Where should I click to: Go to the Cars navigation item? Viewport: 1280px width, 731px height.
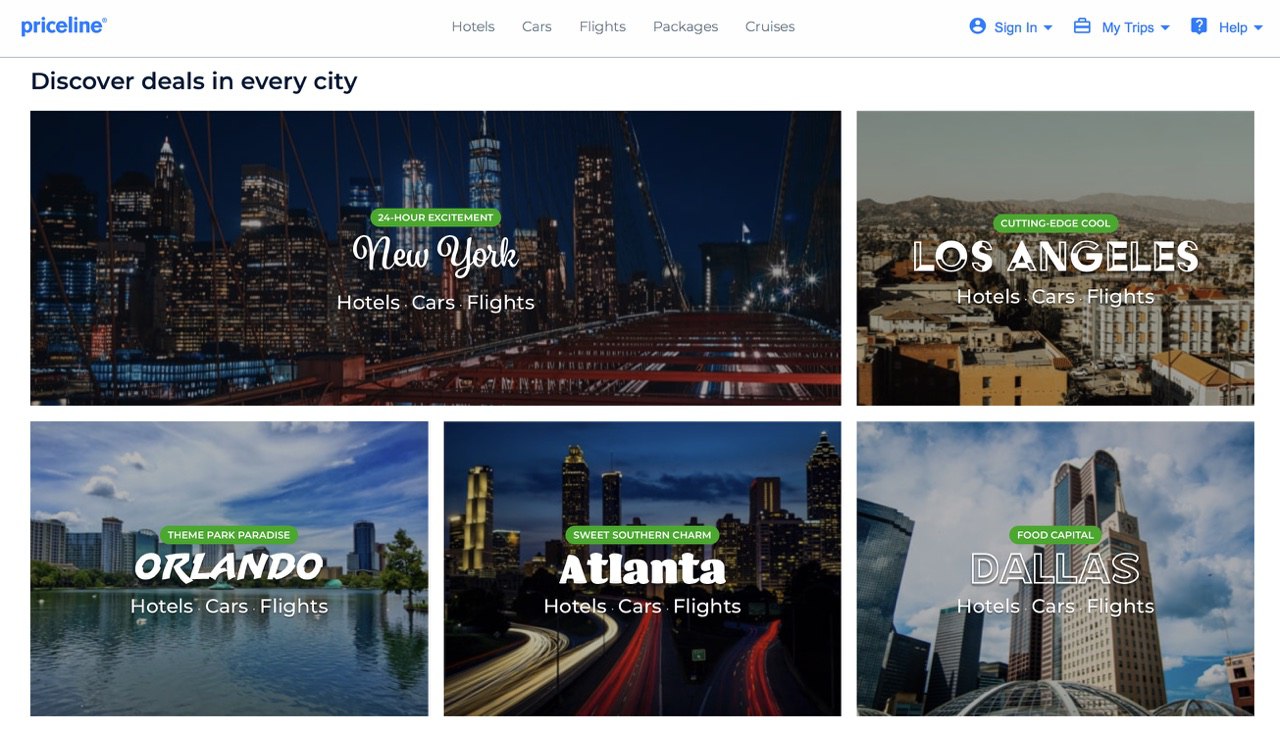tap(537, 27)
